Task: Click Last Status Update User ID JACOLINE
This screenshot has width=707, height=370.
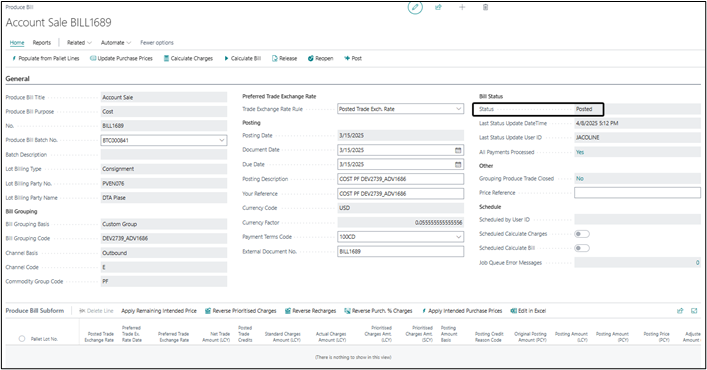Action: (x=588, y=137)
